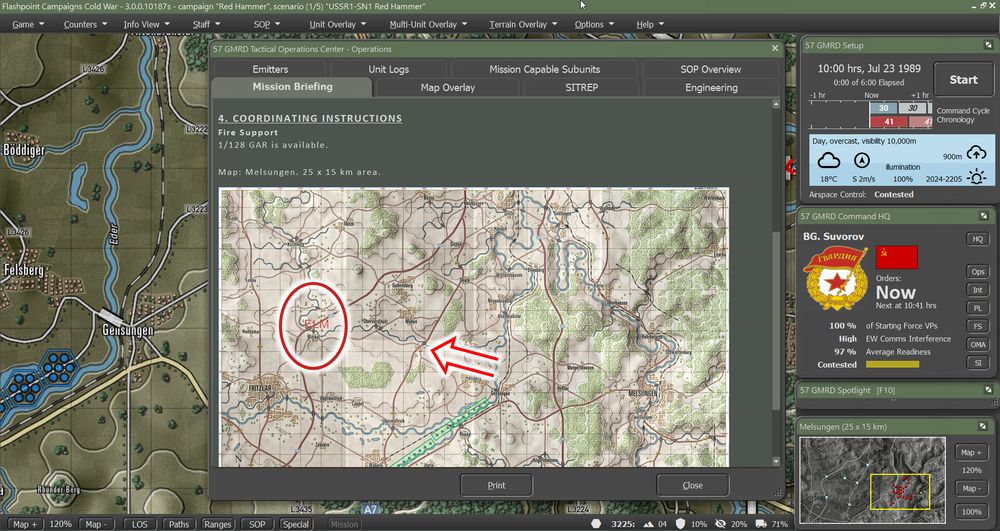The height and width of the screenshot is (531, 1000).
Task: Toggle the Special button
Action: [296, 524]
